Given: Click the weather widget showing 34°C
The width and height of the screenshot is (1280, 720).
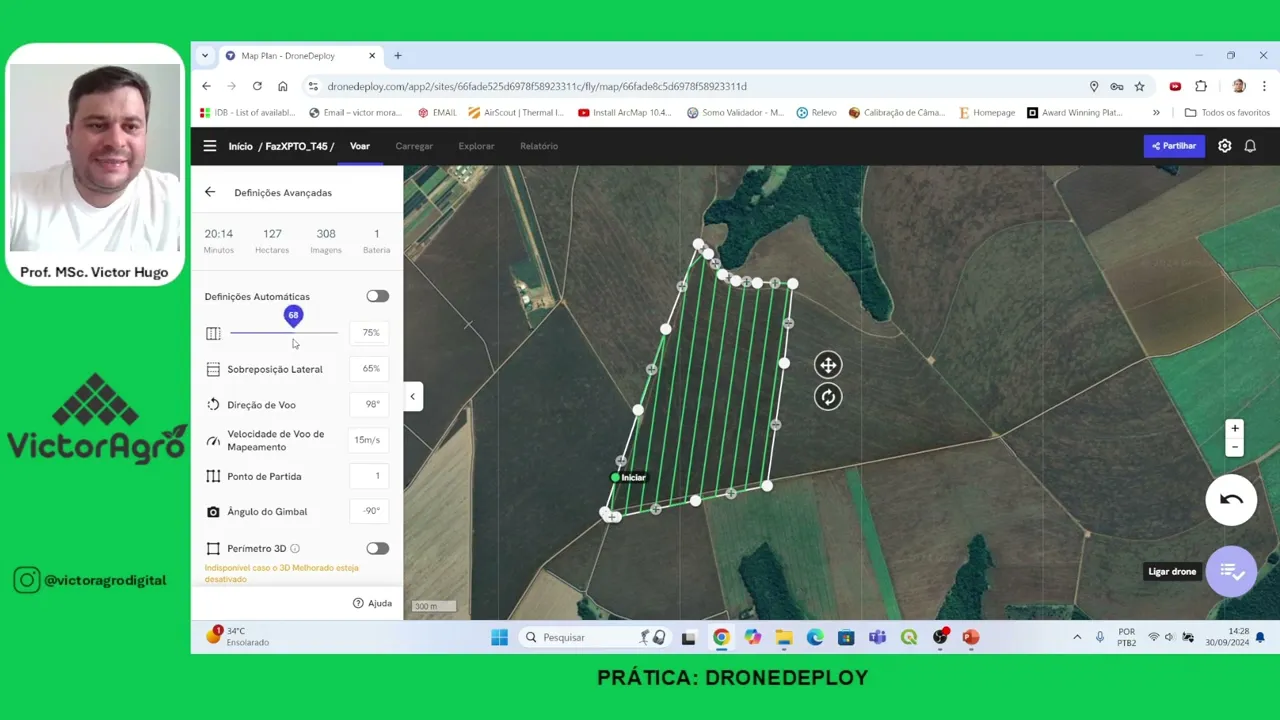Looking at the screenshot, I should 238,637.
